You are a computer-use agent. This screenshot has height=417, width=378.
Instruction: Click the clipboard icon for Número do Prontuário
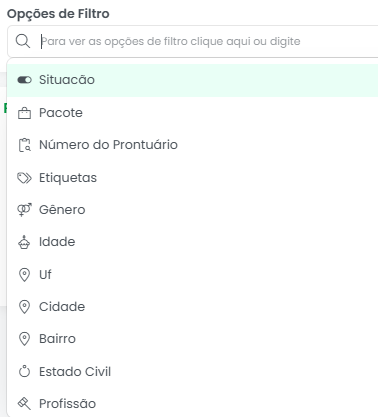[x=24, y=145]
